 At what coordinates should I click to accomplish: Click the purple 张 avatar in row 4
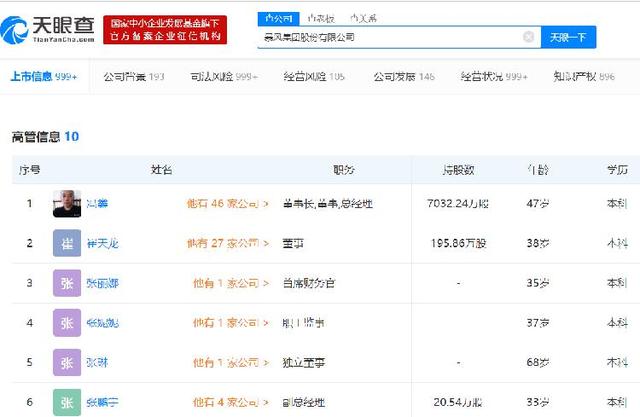(x=67, y=323)
